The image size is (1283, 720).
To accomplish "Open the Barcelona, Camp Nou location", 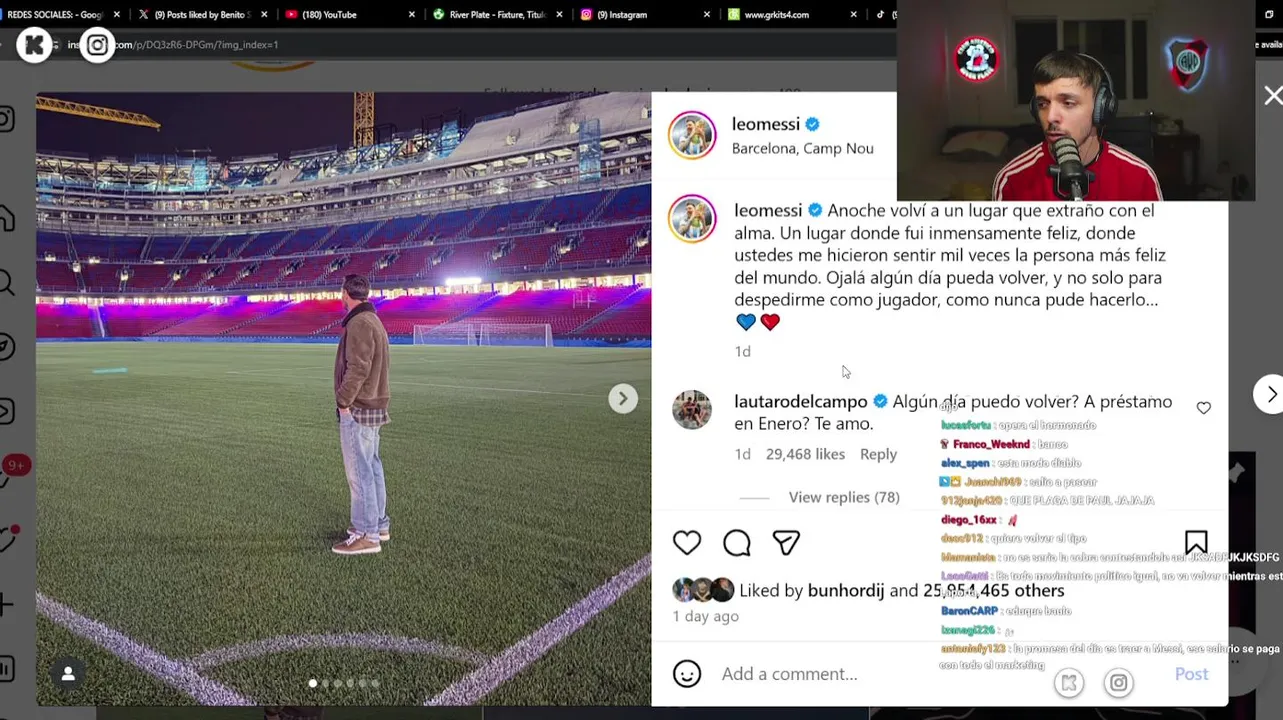I will pyautogui.click(x=803, y=148).
